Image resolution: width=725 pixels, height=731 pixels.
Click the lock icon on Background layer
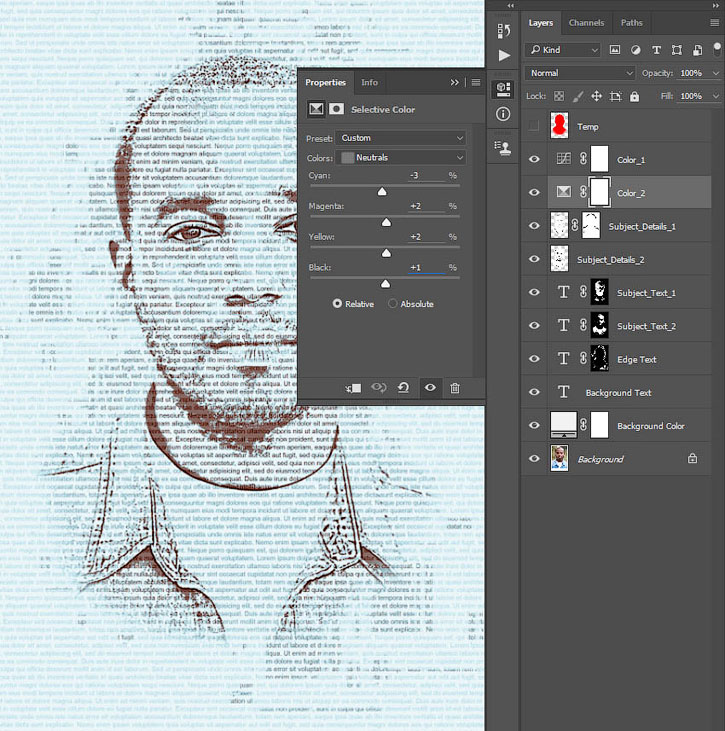pos(692,459)
